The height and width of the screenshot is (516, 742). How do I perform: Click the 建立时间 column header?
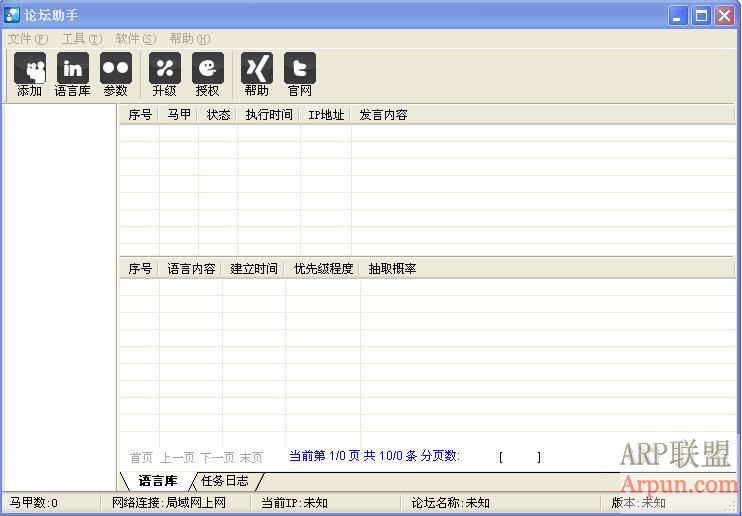[254, 269]
